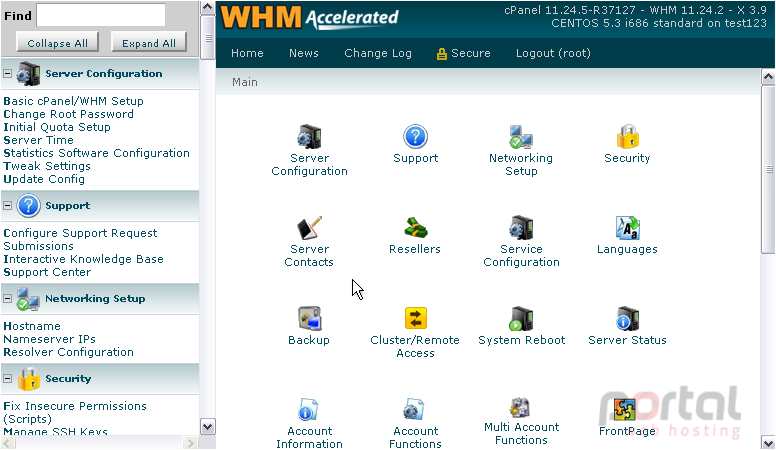Open Server Time link
Viewport: 776px width, 450px height.
(38, 140)
